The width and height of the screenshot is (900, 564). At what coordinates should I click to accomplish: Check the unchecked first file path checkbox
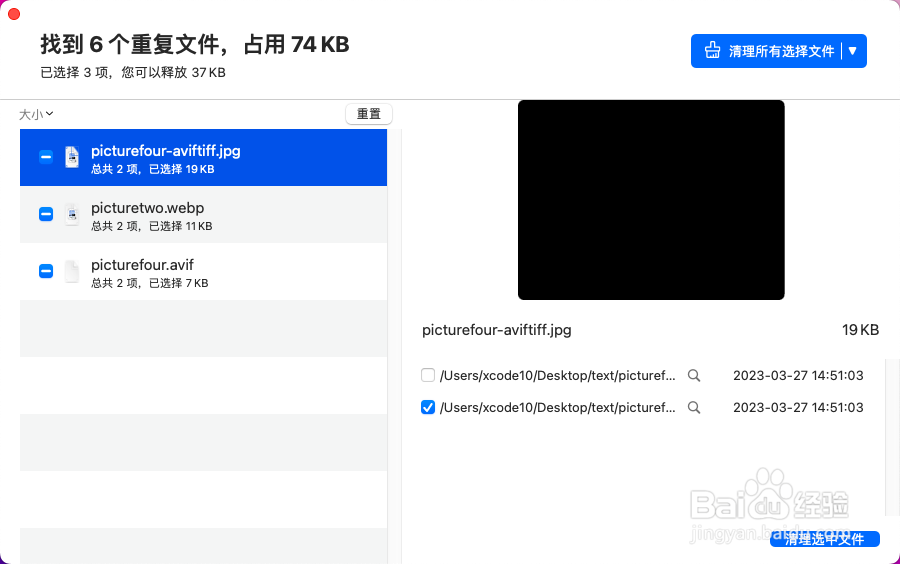[x=428, y=375]
